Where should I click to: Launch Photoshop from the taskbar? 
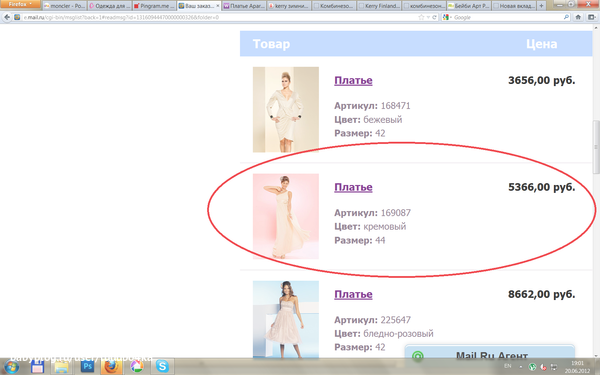pyautogui.click(x=87, y=367)
